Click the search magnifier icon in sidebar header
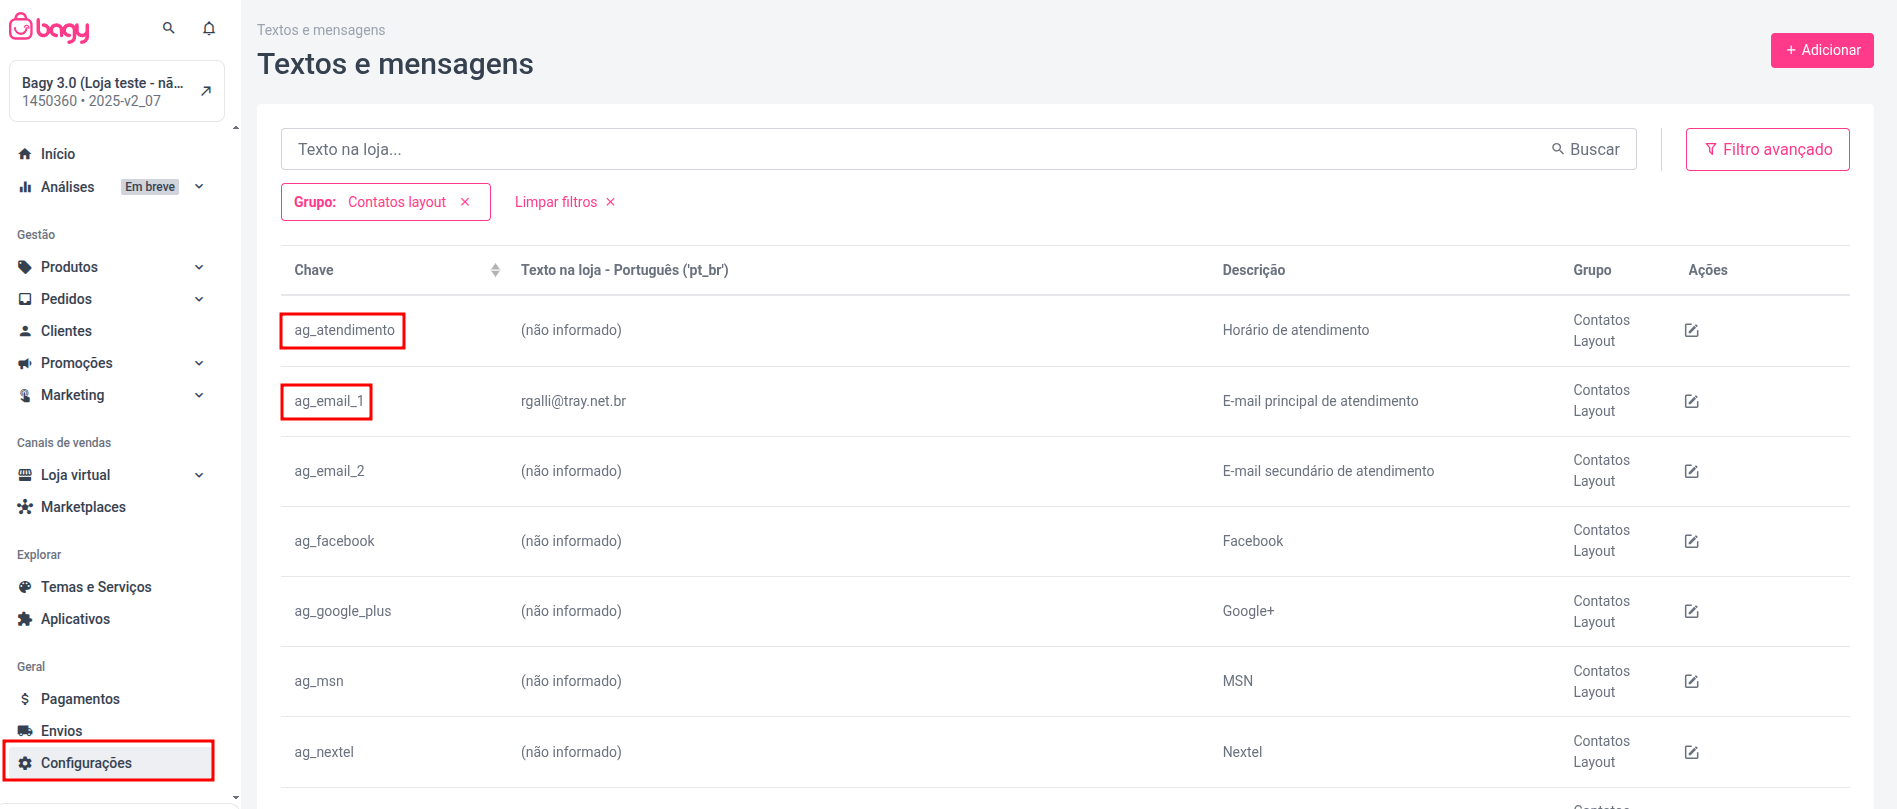Screen dimensions: 1897x809 click(x=169, y=28)
